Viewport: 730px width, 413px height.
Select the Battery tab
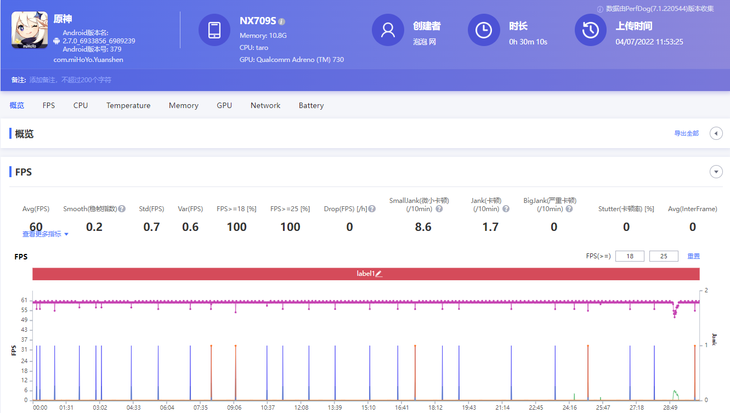click(x=311, y=105)
